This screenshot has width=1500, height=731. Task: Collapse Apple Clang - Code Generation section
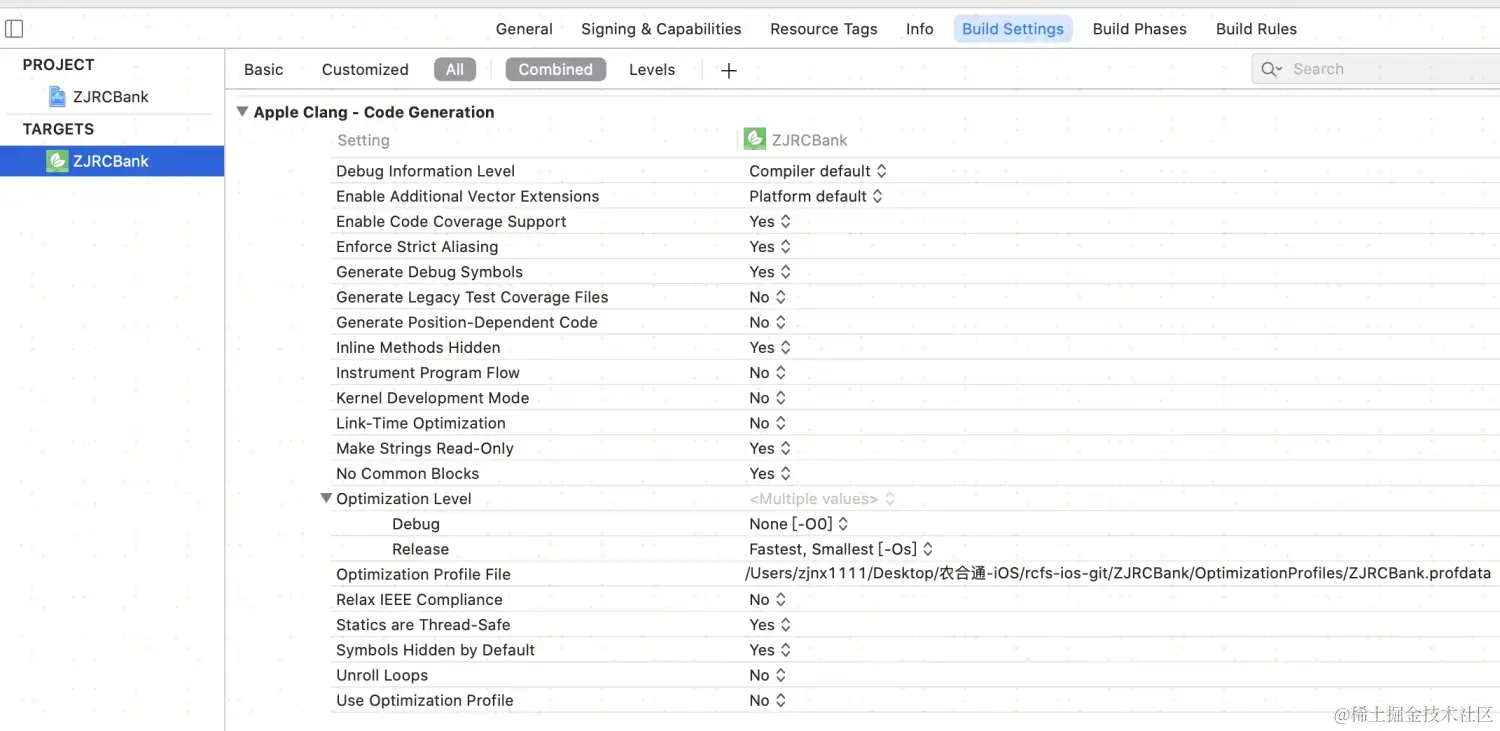click(242, 112)
